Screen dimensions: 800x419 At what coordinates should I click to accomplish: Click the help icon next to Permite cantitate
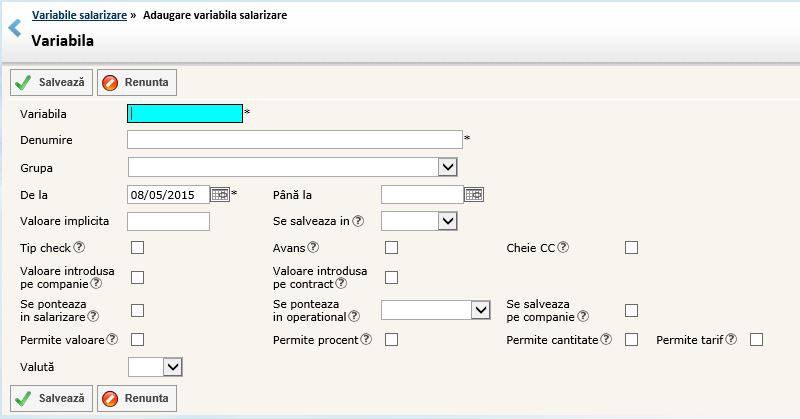click(x=606, y=339)
